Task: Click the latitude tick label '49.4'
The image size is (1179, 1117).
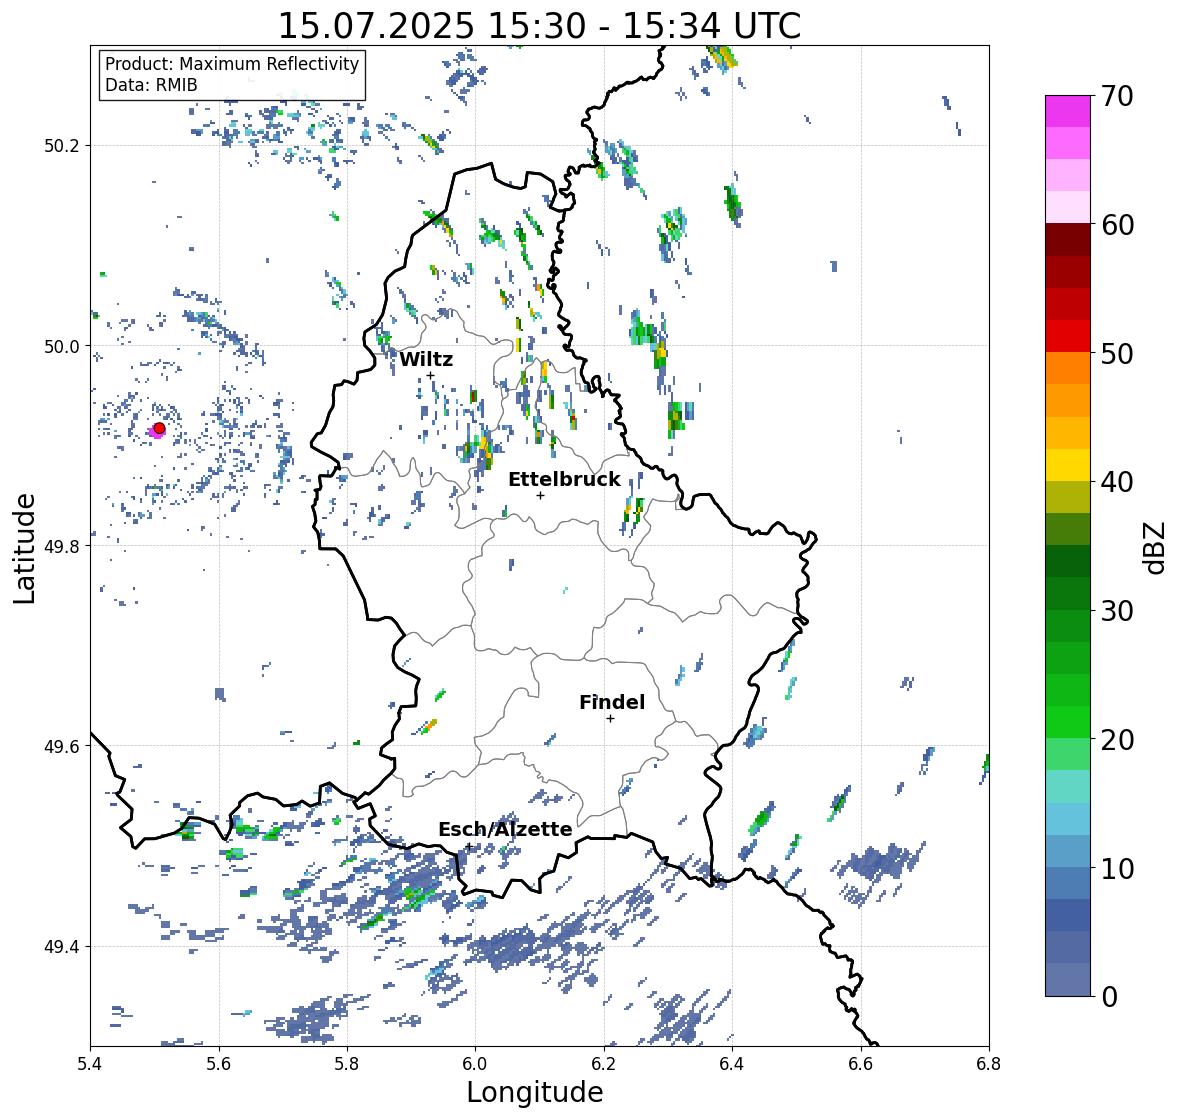Action: (x=62, y=946)
